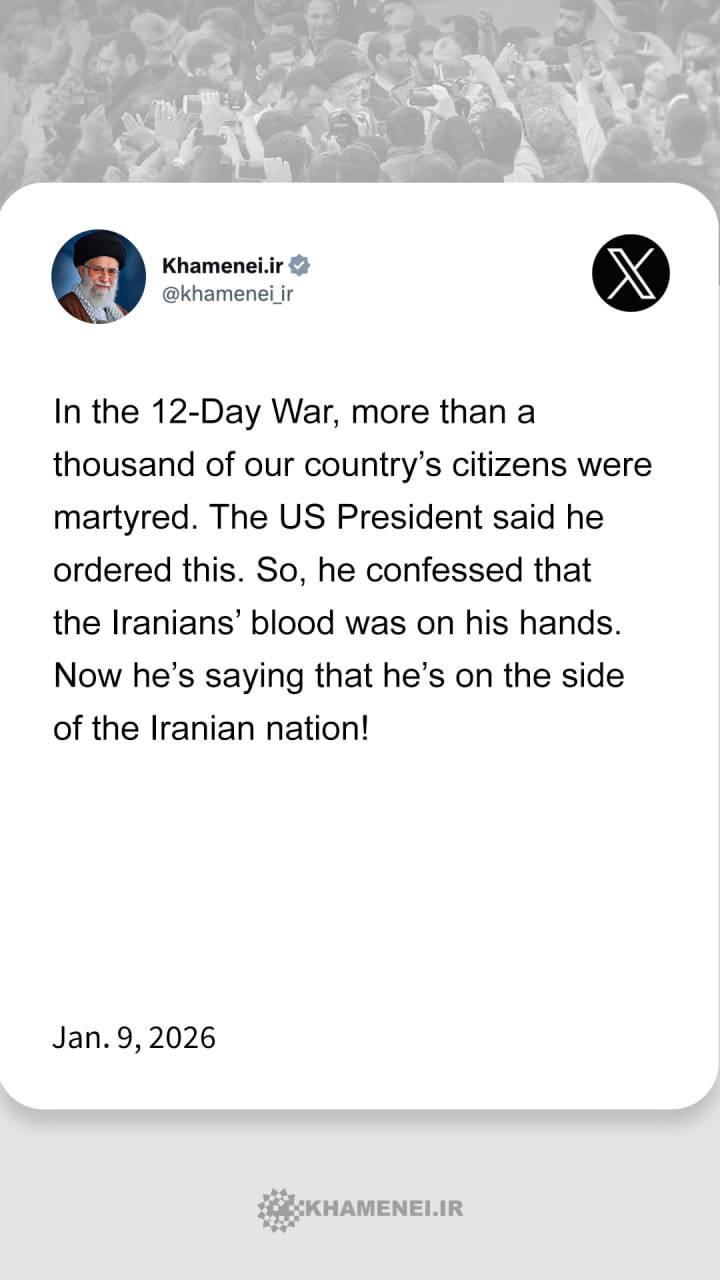Open the profile avatar photo
Image resolution: width=720 pixels, height=1280 pixels.
pos(99,276)
